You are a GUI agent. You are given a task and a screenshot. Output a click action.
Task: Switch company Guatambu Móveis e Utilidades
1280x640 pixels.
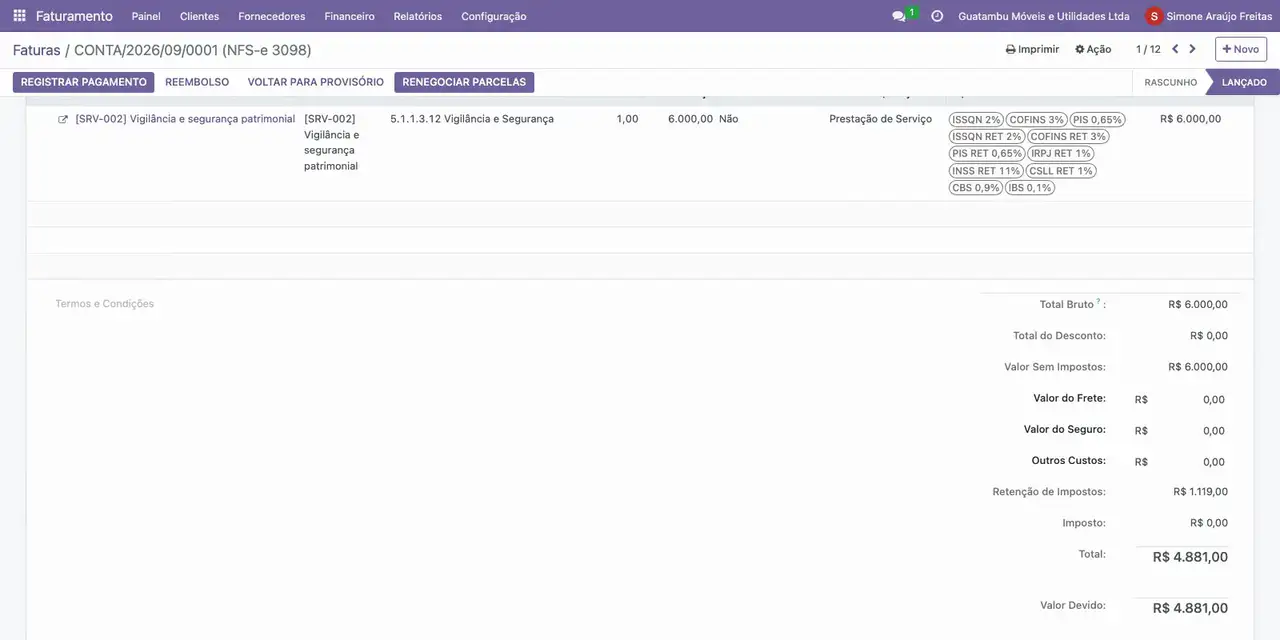(x=1044, y=16)
